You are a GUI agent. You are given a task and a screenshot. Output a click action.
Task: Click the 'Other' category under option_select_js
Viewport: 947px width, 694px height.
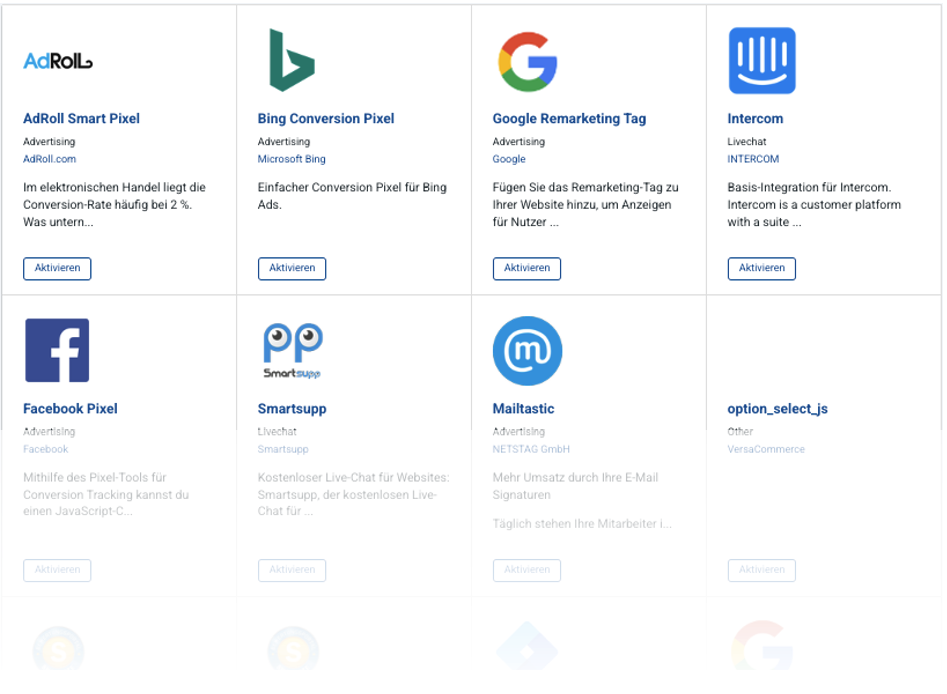740,431
